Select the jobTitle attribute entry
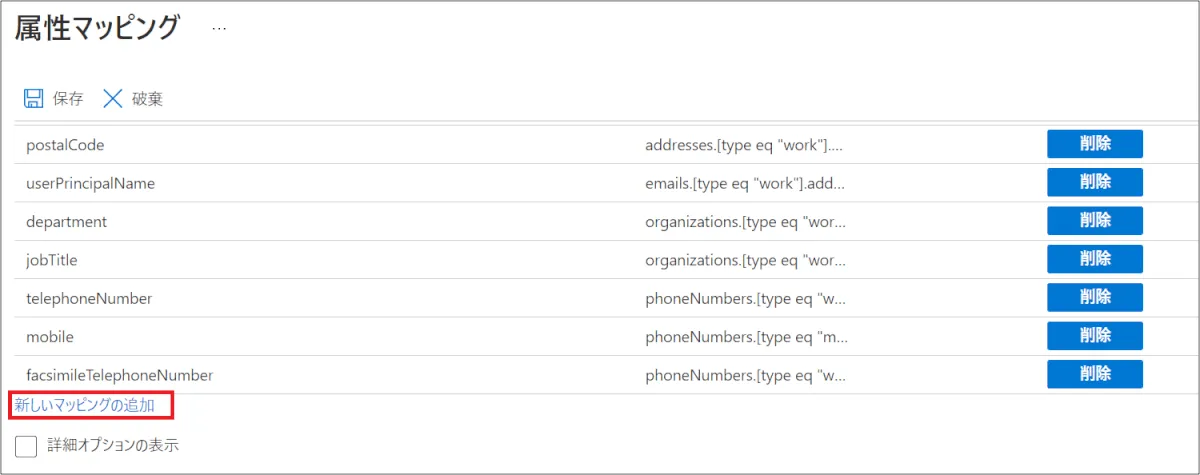Screen dimensions: 1200x475 click(52, 260)
